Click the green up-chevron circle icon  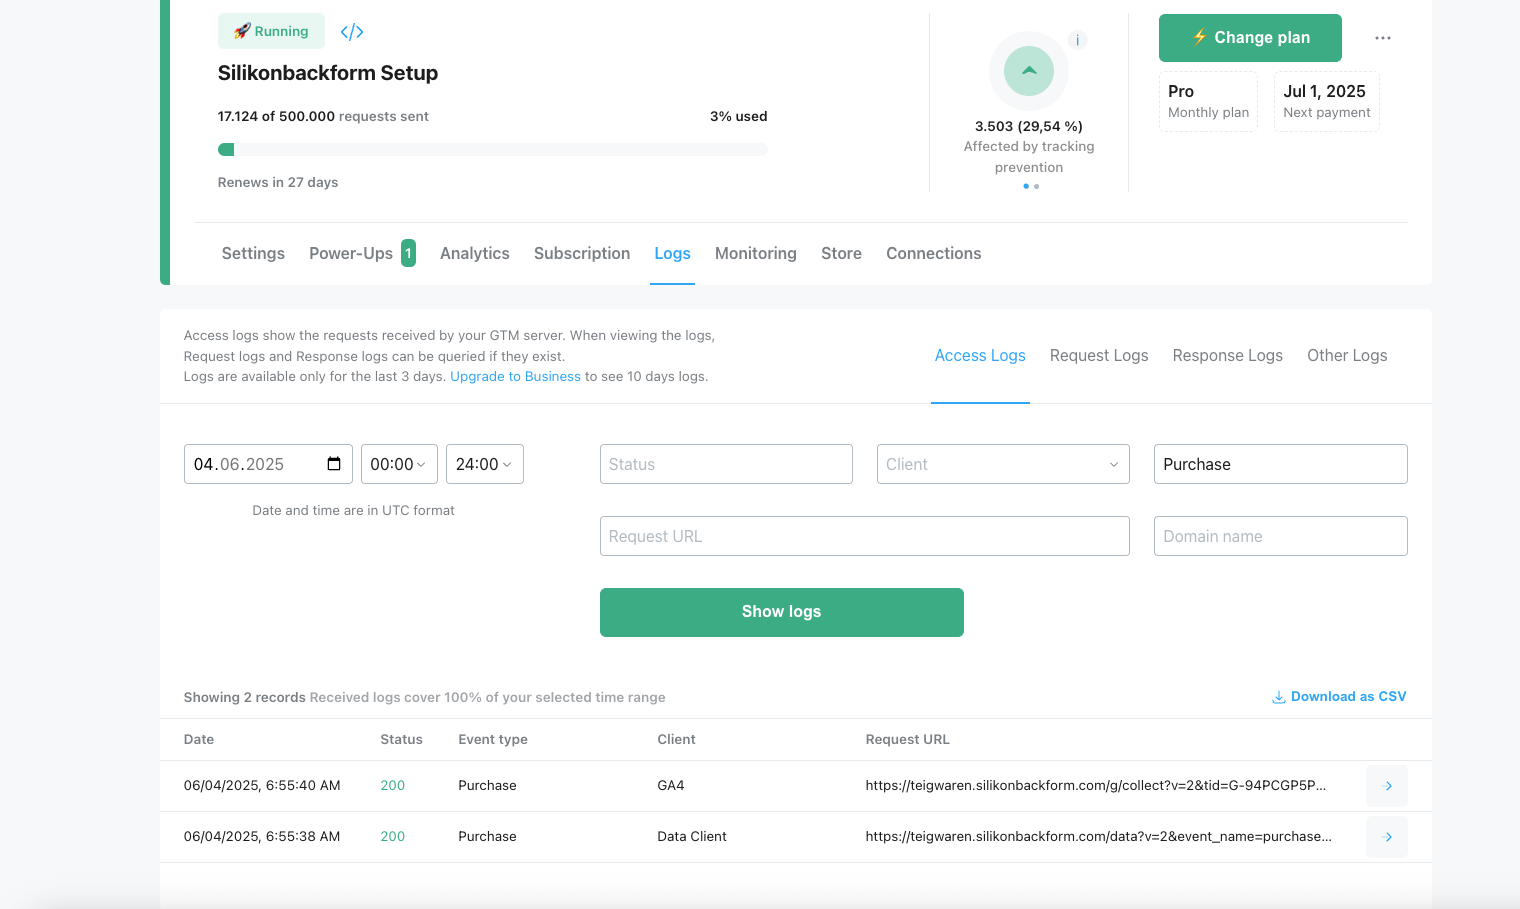pos(1029,71)
